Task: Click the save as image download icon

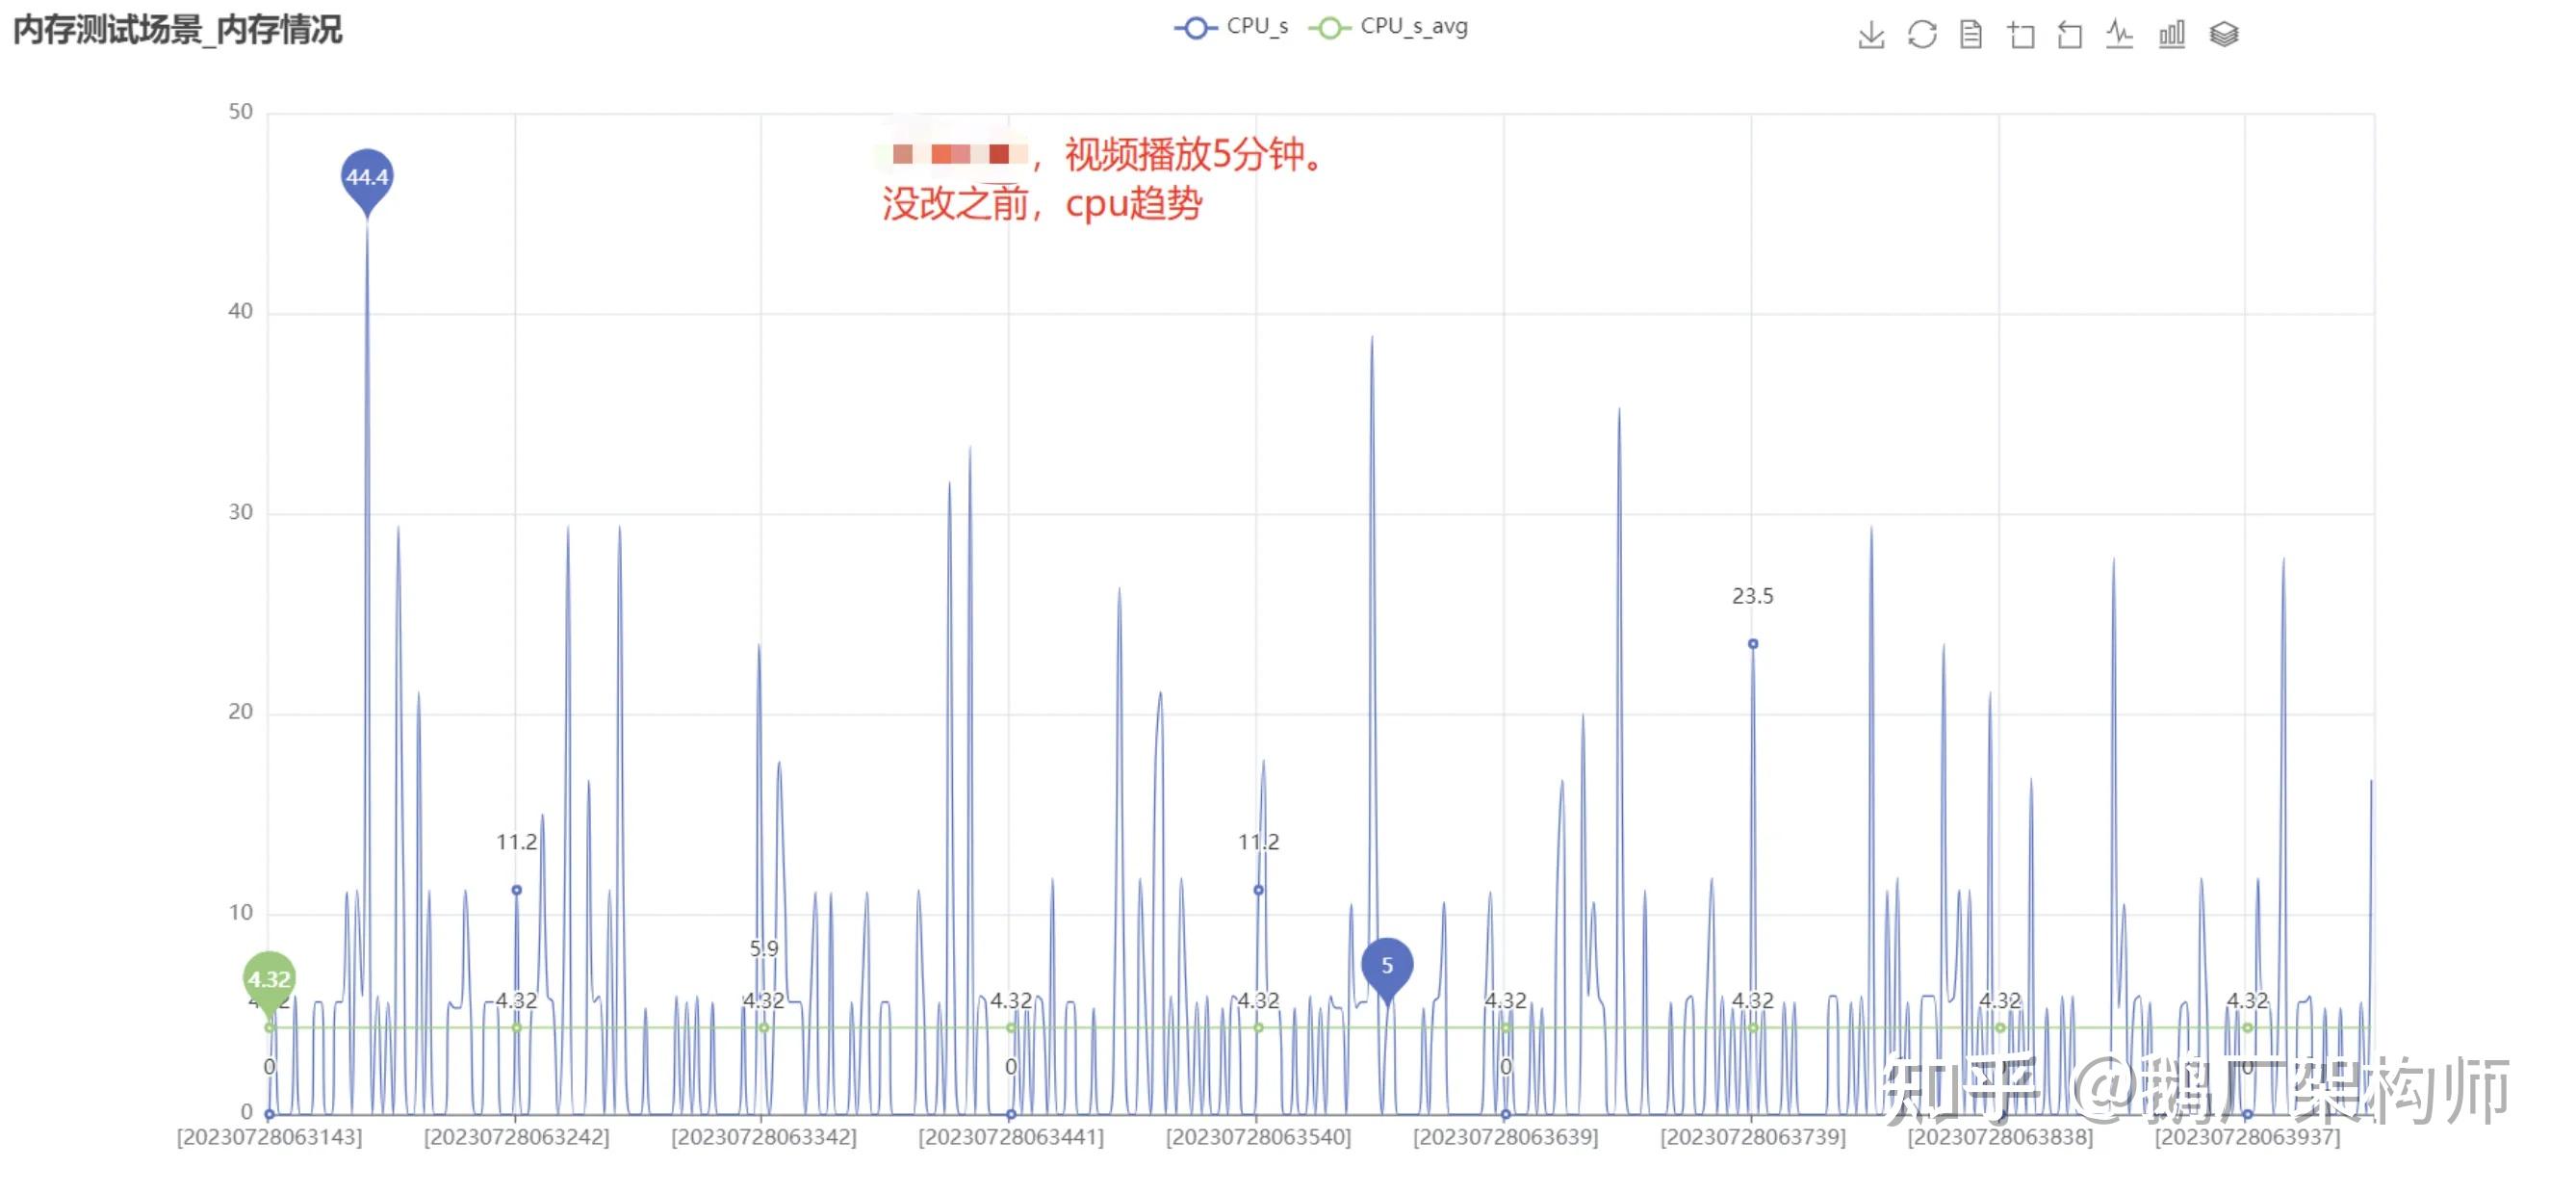Action: [x=1870, y=34]
